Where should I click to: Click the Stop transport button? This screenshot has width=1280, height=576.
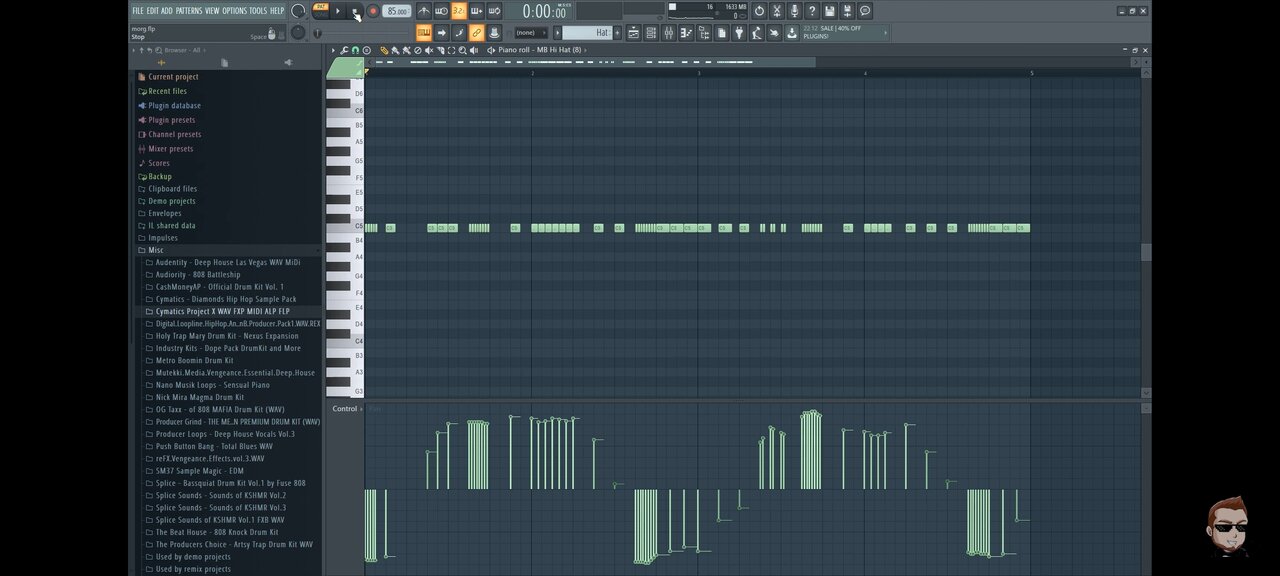355,11
